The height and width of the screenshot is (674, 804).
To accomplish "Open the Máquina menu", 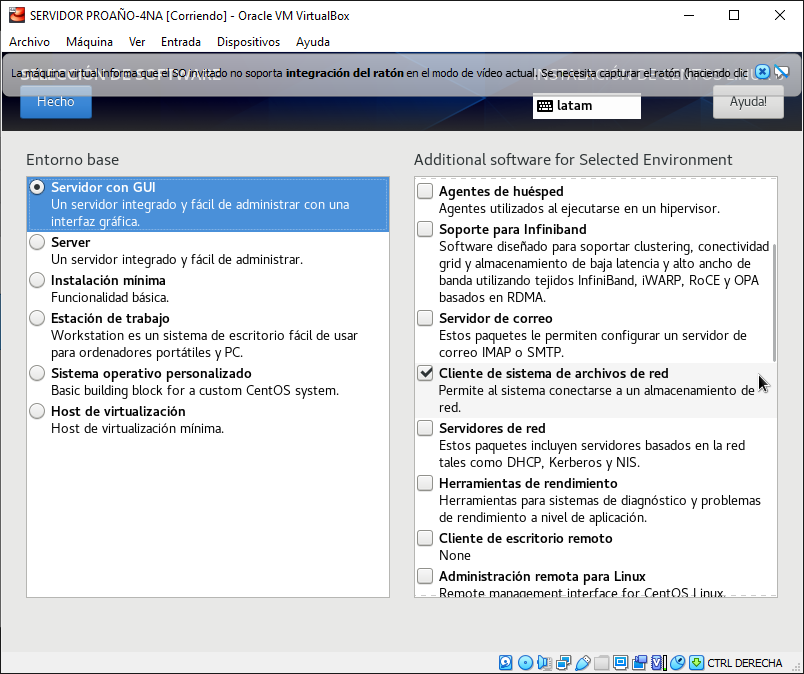I will [92, 42].
